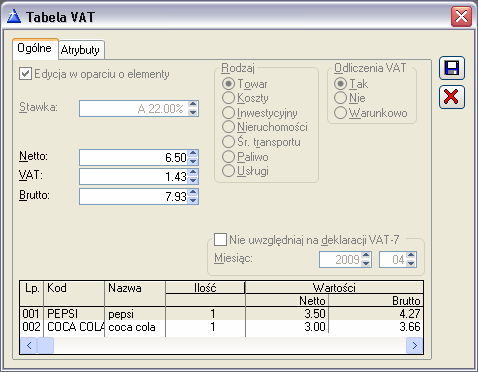Viewport: 478px width, 372px height.
Task: Select the PEPSI row in the table
Action: tap(221, 314)
